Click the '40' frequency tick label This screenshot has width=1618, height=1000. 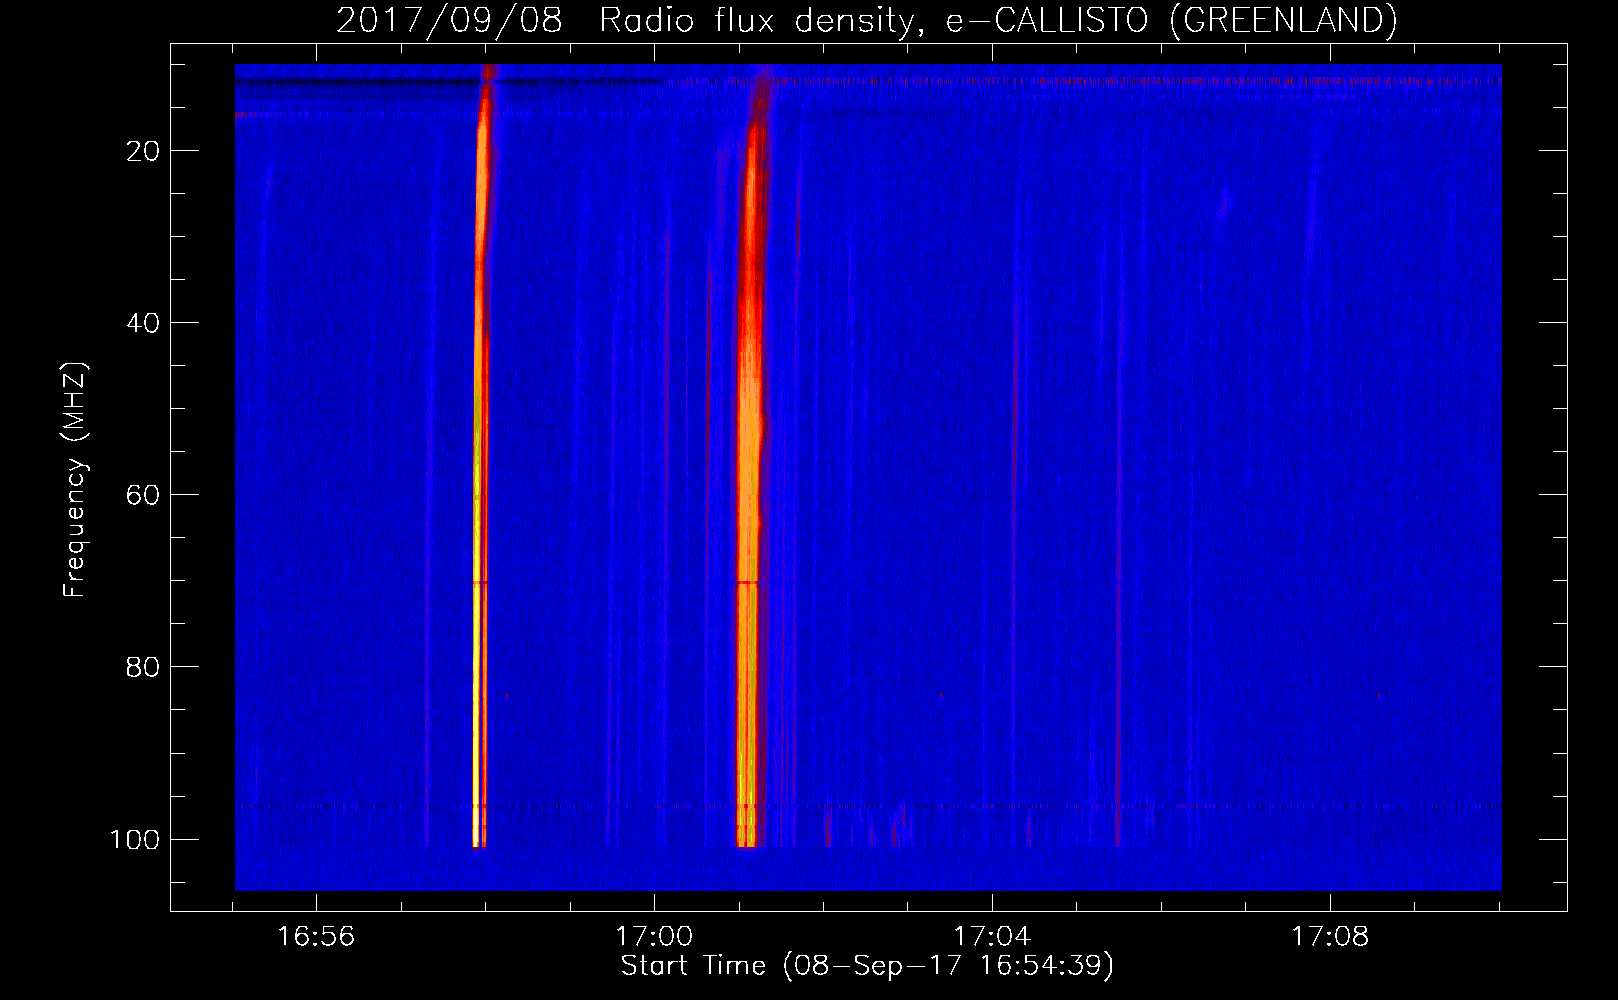pyautogui.click(x=143, y=323)
